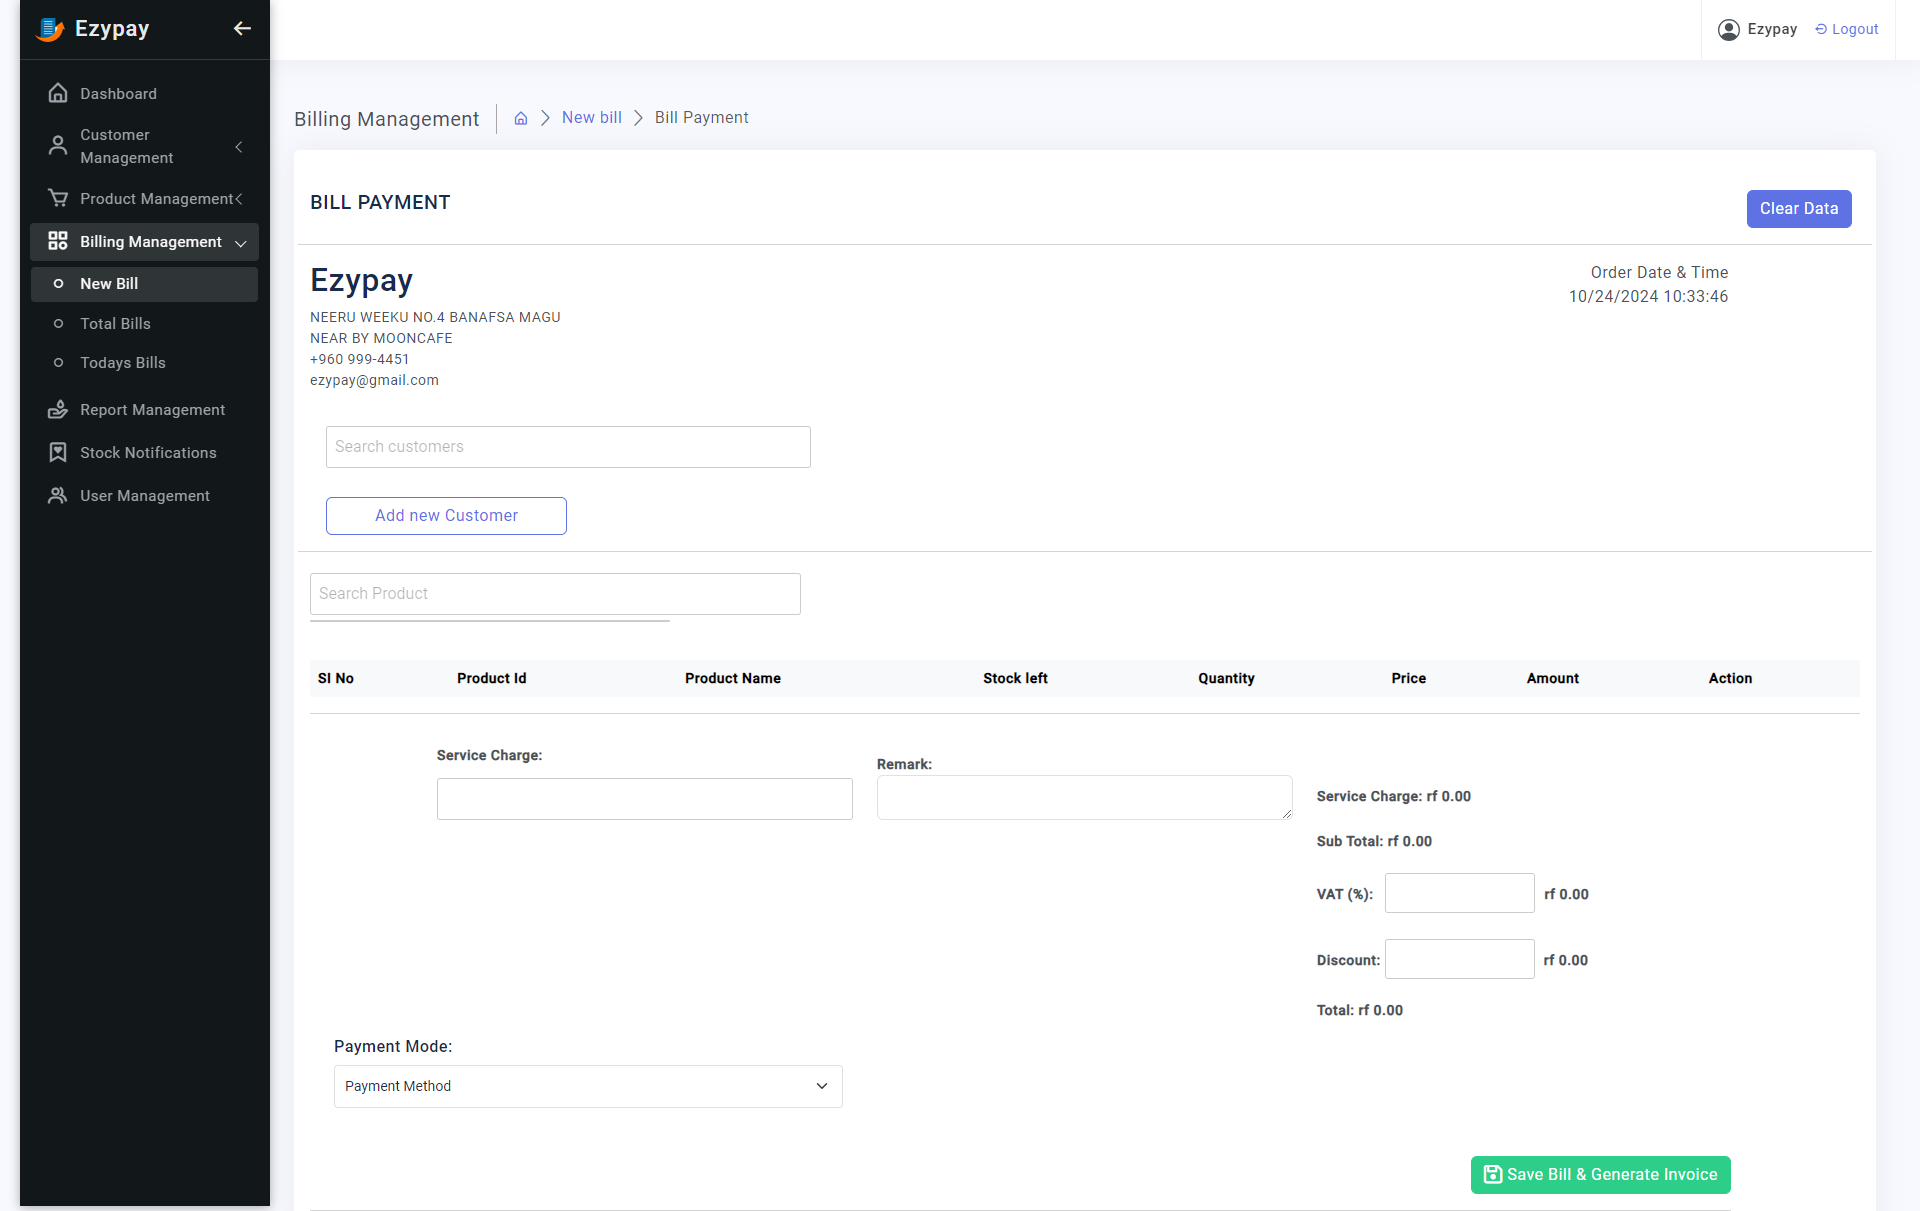This screenshot has width=1920, height=1211.
Task: Select New Bill in sidebar
Action: point(109,284)
